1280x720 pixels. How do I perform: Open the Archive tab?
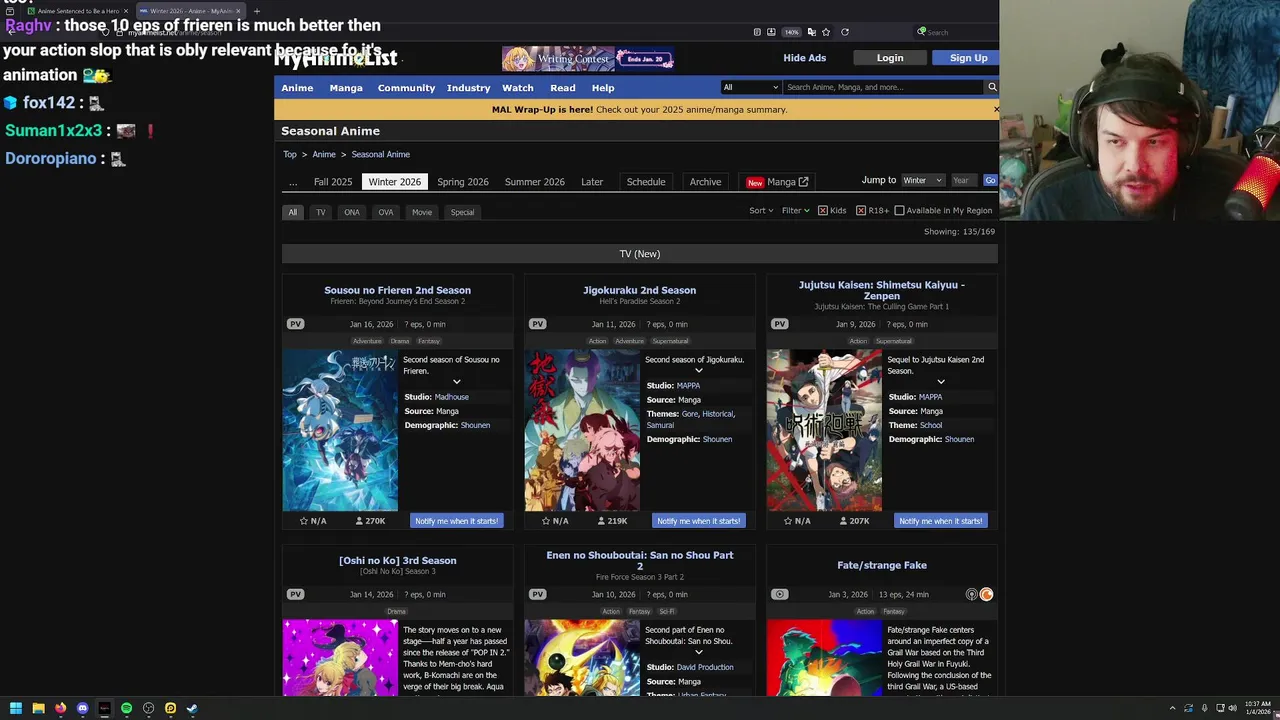(705, 182)
